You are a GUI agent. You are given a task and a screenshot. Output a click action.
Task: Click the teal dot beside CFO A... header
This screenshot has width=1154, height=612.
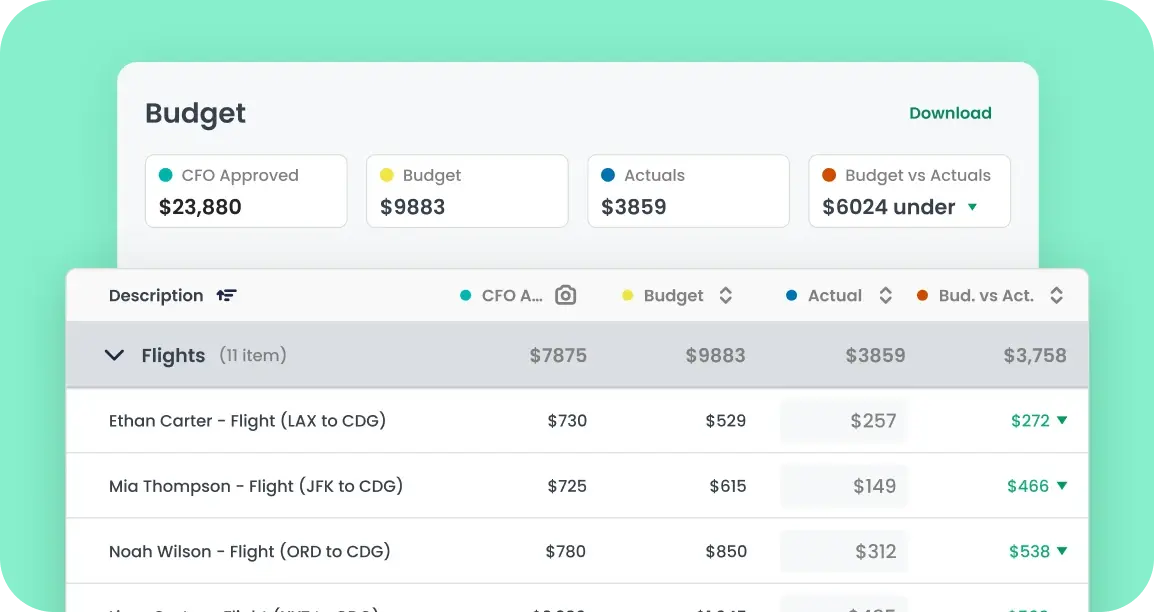[465, 296]
